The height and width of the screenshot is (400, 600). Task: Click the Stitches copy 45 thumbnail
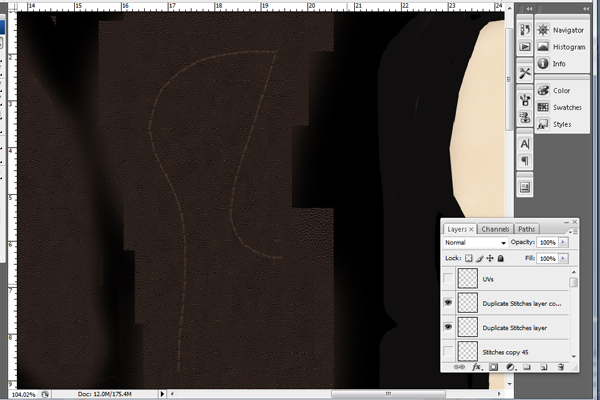468,351
